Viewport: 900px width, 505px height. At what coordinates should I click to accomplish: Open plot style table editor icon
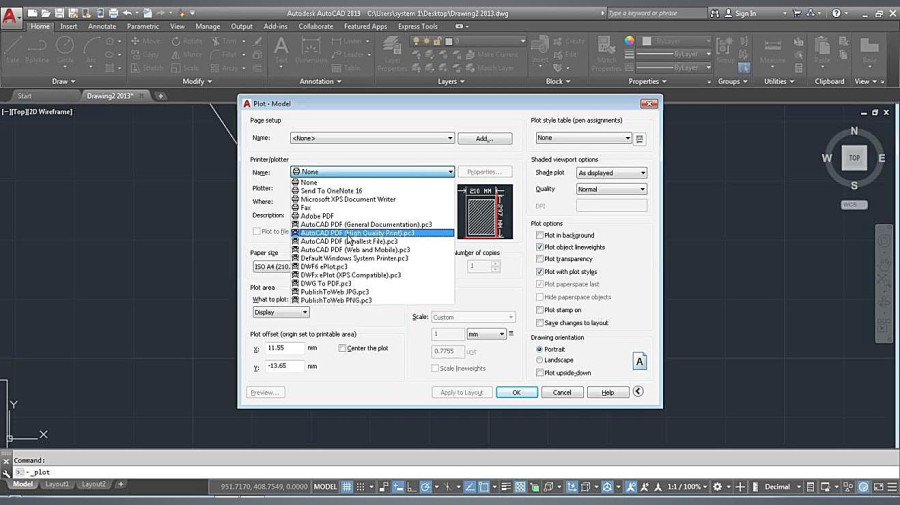[x=640, y=138]
